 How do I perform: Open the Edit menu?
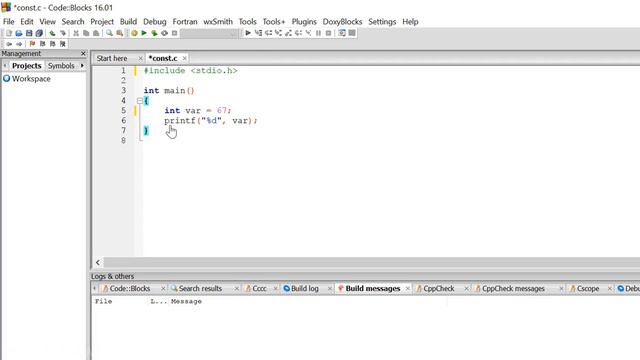27,22
